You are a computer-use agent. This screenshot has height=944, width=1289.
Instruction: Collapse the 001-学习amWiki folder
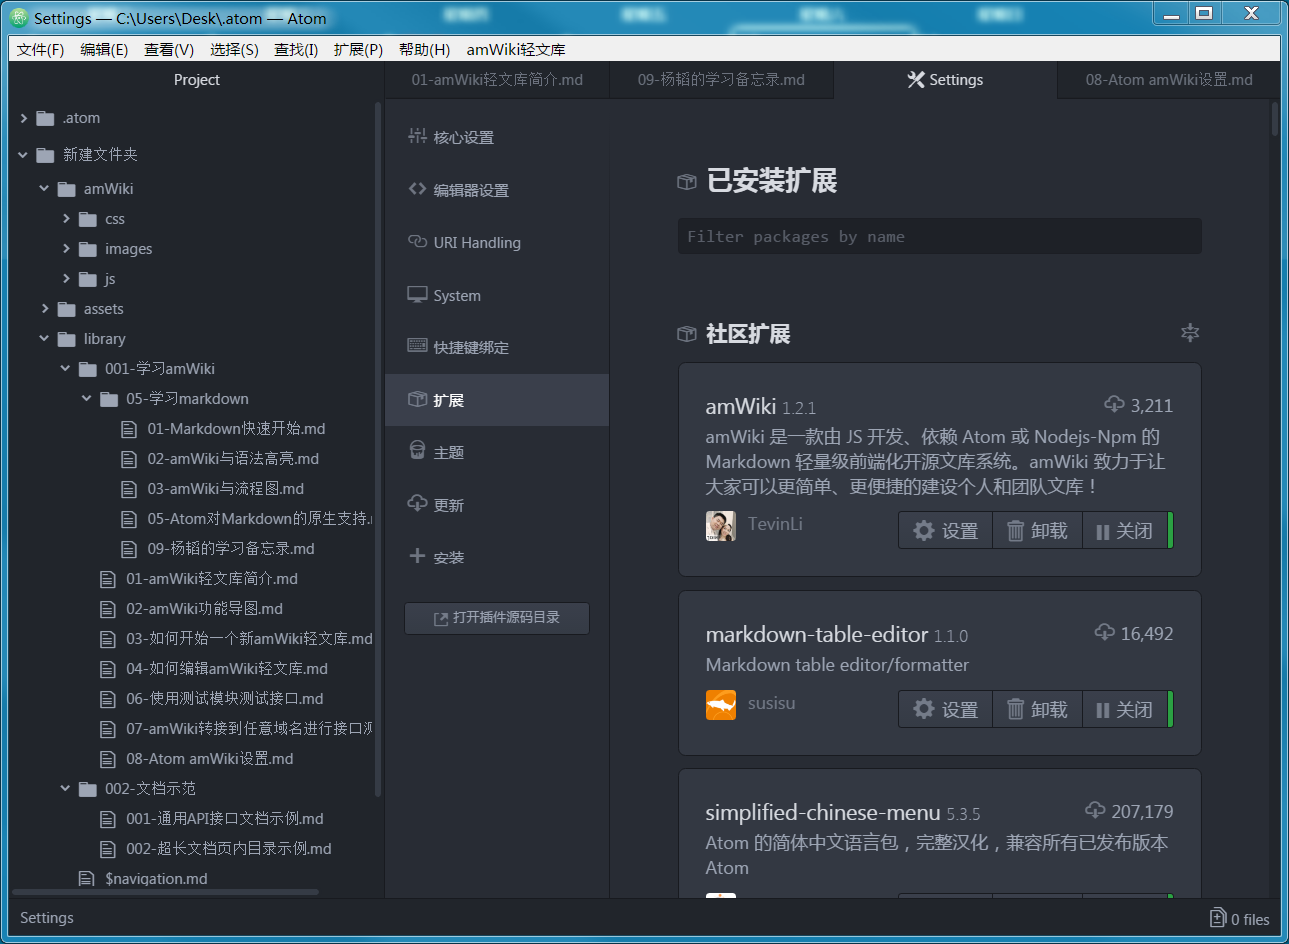coord(65,369)
